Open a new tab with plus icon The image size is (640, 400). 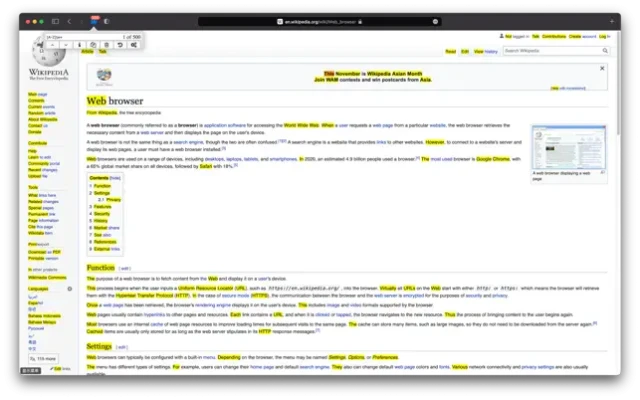pyautogui.click(x=611, y=21)
